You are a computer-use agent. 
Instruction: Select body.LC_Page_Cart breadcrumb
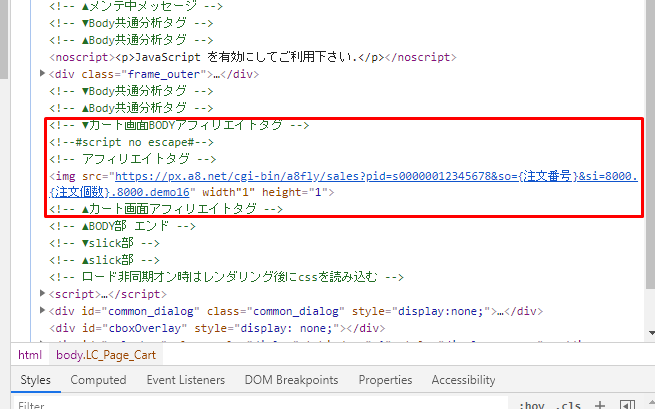pos(106,355)
